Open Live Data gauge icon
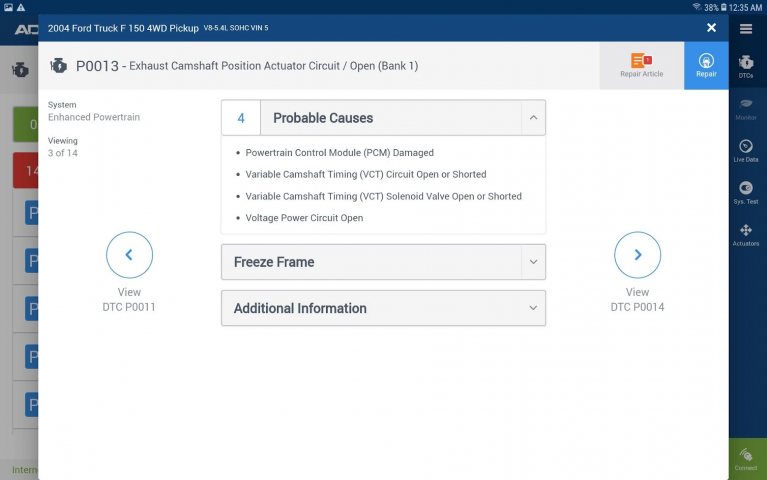Viewport: 767px width, 480px height. [745, 151]
